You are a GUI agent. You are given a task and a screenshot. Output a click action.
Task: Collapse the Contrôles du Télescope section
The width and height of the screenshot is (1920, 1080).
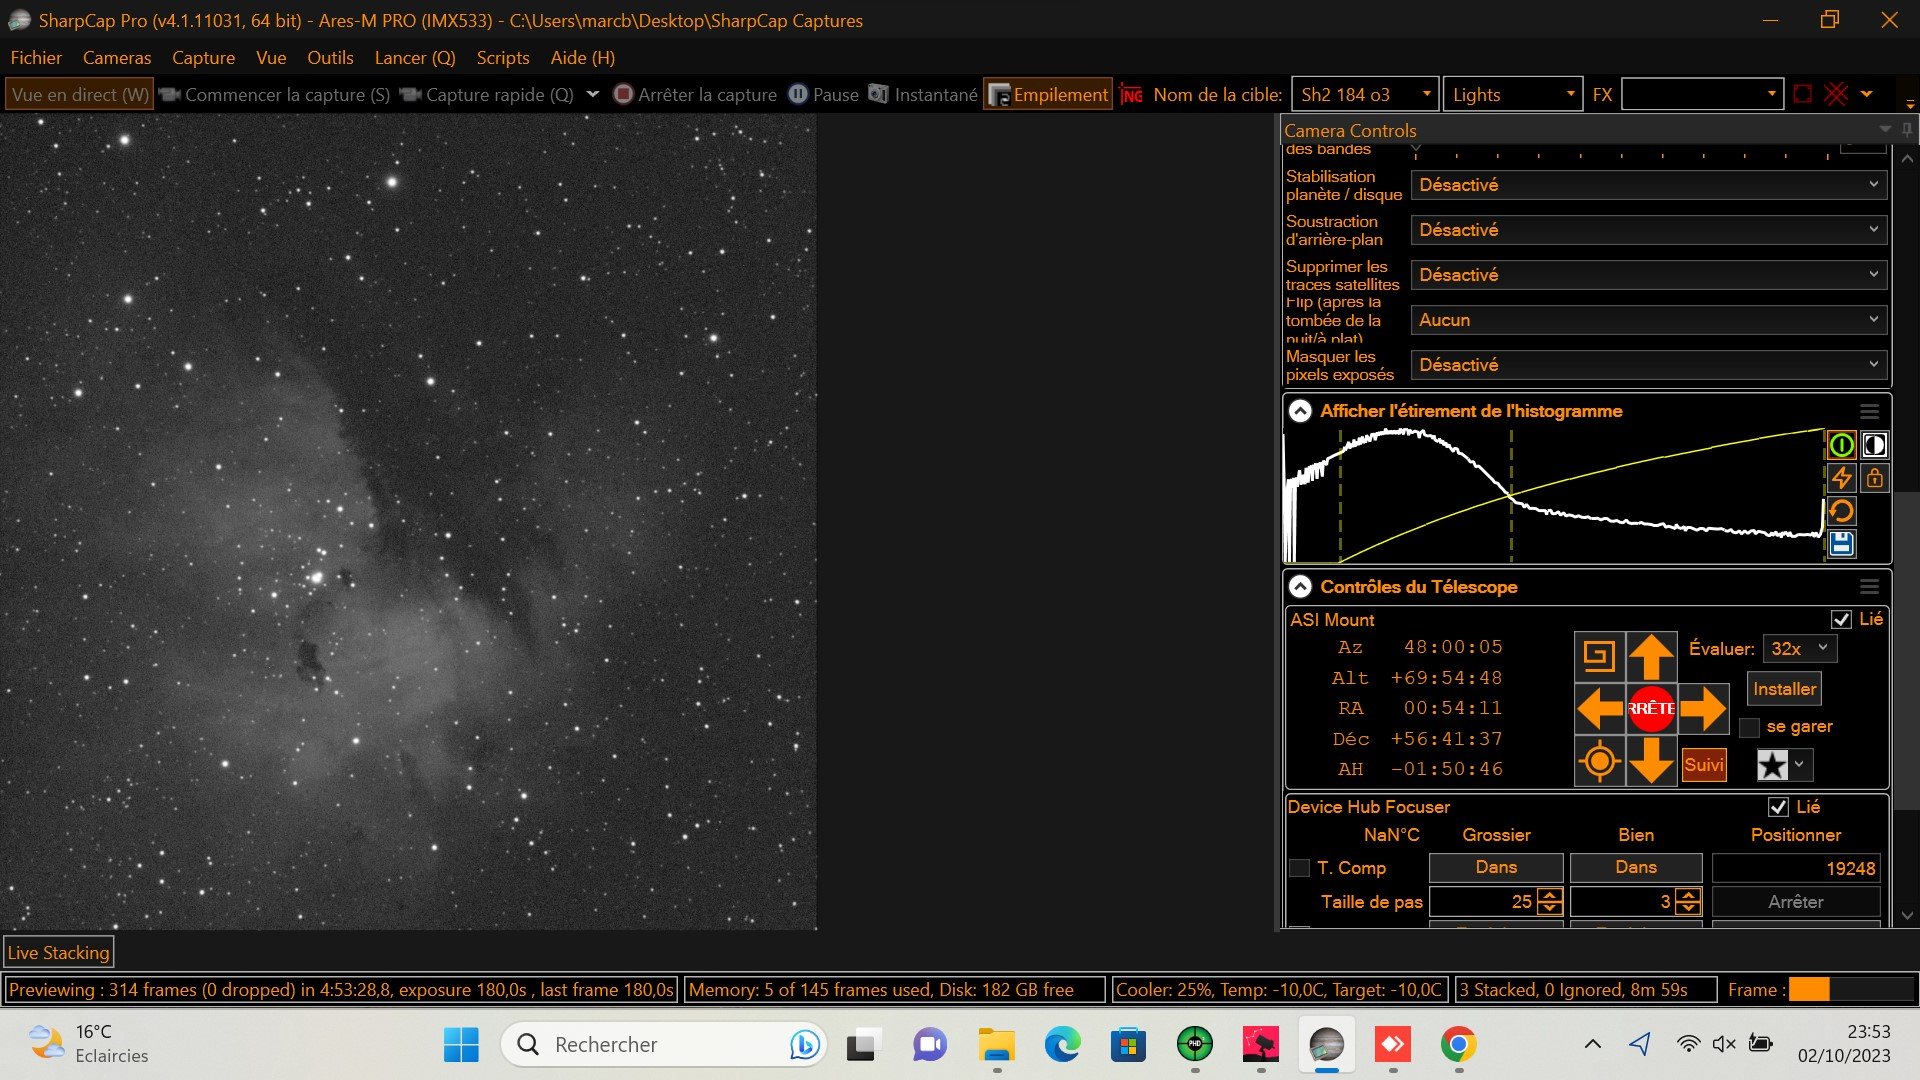(1300, 587)
